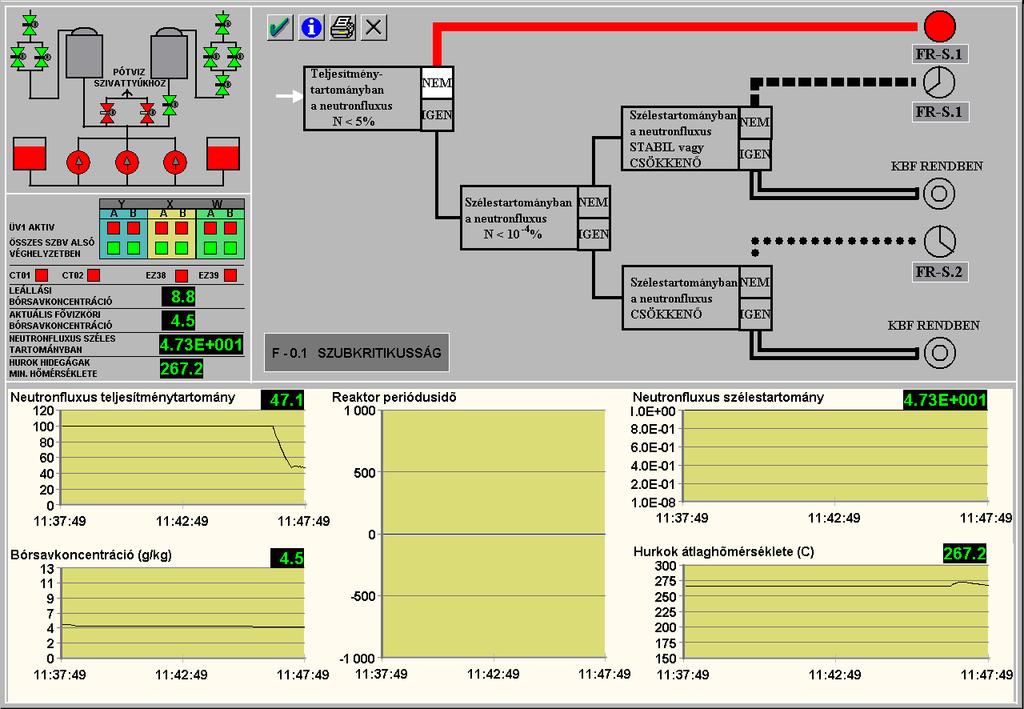Click the red EZ38 indicator square
Image resolution: width=1024 pixels, height=709 pixels.
(182, 276)
